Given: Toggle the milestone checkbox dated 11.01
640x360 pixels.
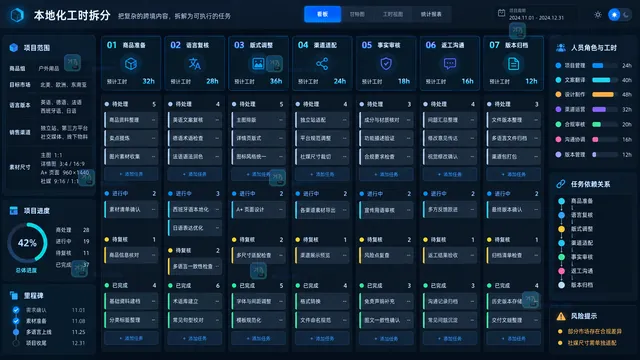Looking at the screenshot, I should (x=16, y=310).
